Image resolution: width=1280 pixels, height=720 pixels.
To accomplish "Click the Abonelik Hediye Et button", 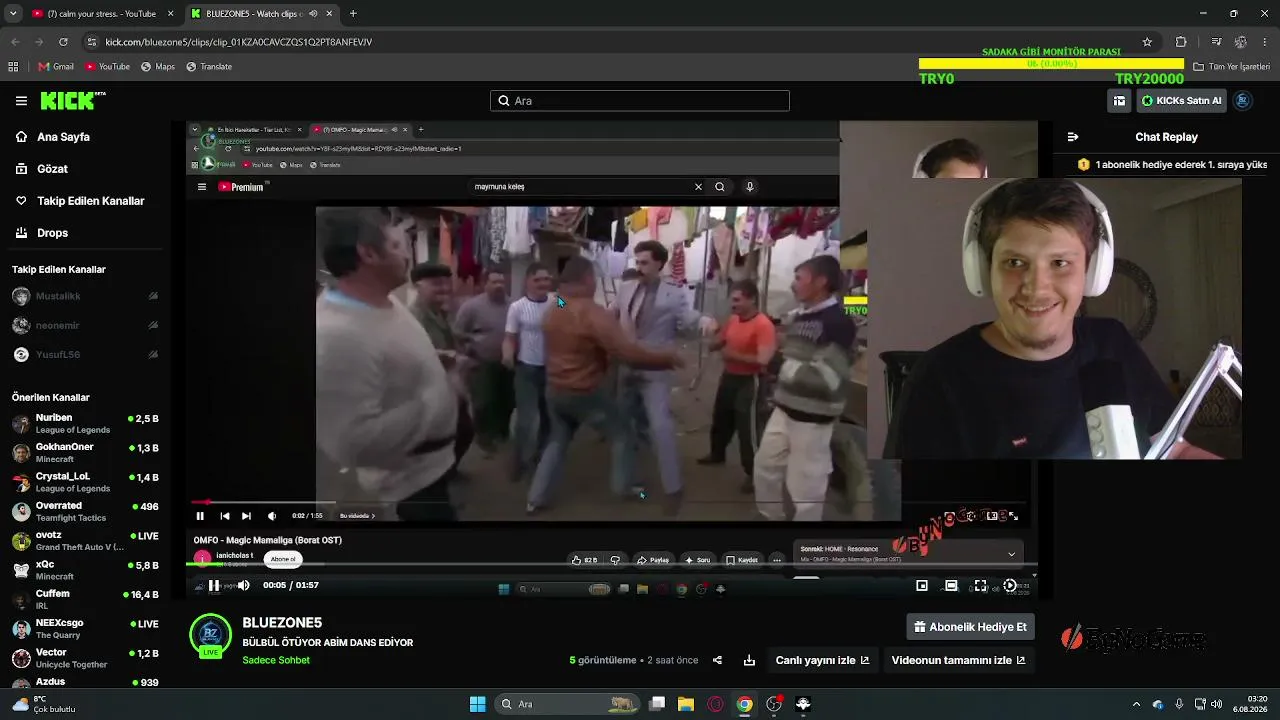I will tap(970, 627).
